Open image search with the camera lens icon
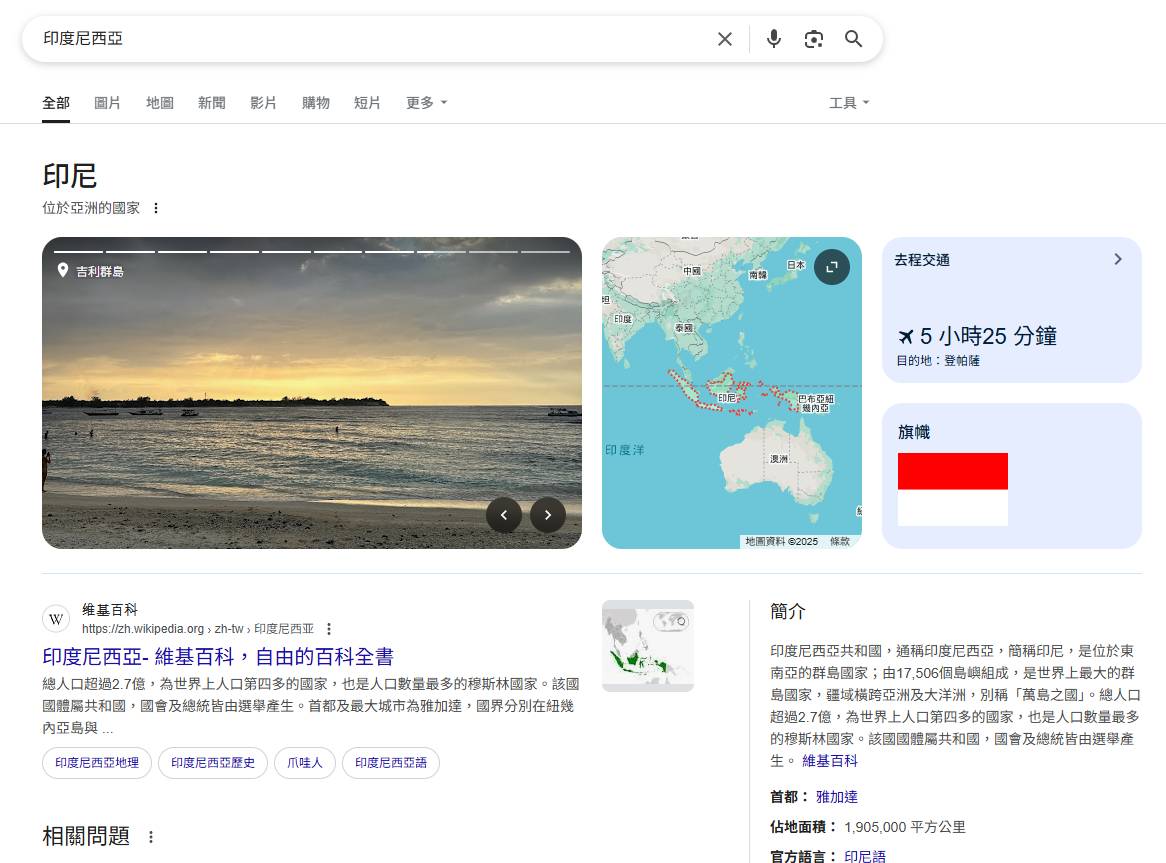 pos(814,39)
